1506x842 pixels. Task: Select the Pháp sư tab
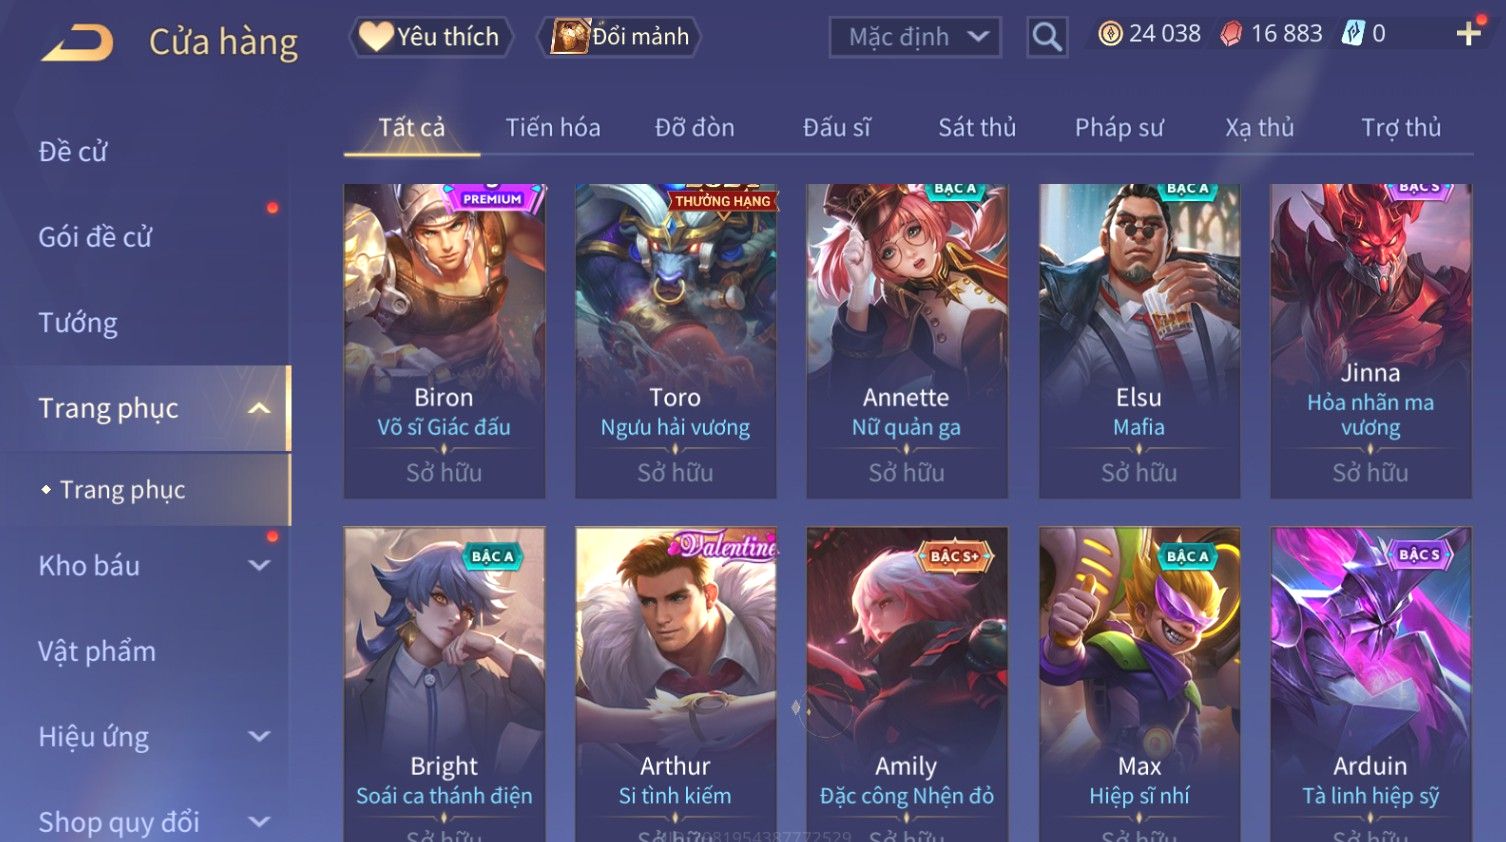click(1119, 128)
